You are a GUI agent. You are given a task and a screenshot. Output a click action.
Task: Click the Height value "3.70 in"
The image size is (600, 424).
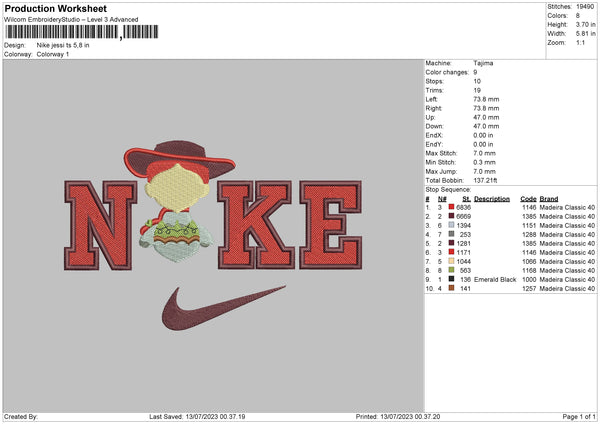(x=585, y=24)
